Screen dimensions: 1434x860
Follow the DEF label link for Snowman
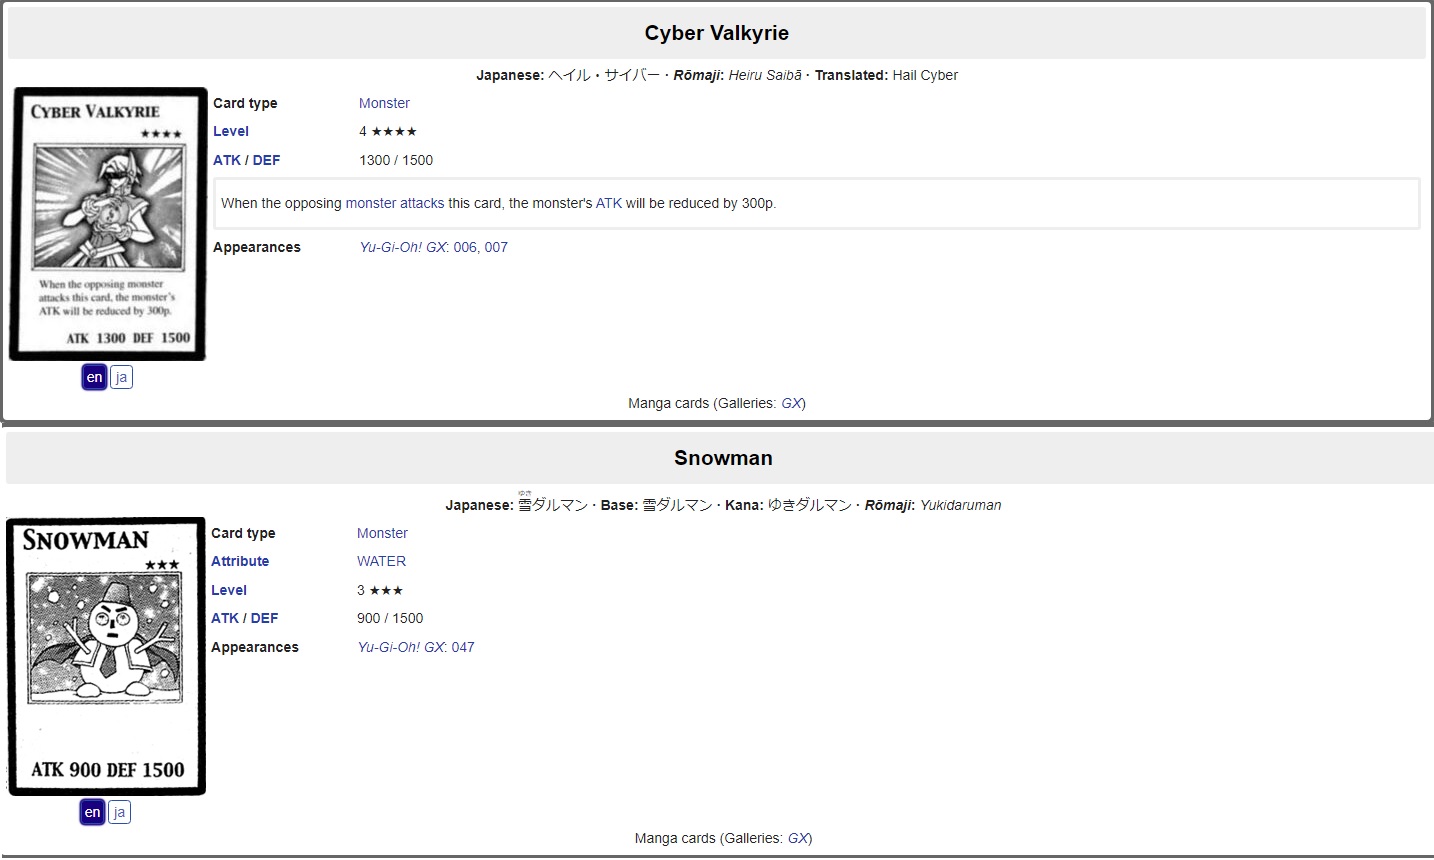tap(264, 618)
